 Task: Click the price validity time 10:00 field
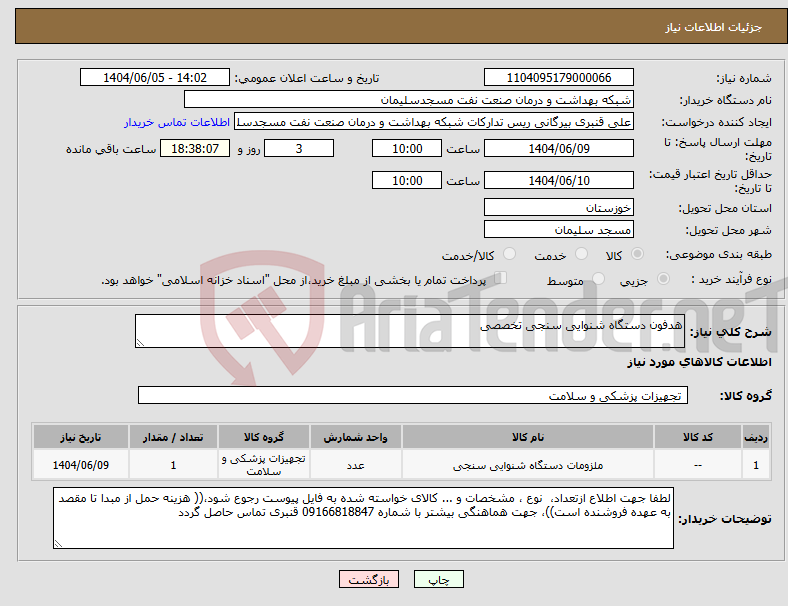[407, 180]
